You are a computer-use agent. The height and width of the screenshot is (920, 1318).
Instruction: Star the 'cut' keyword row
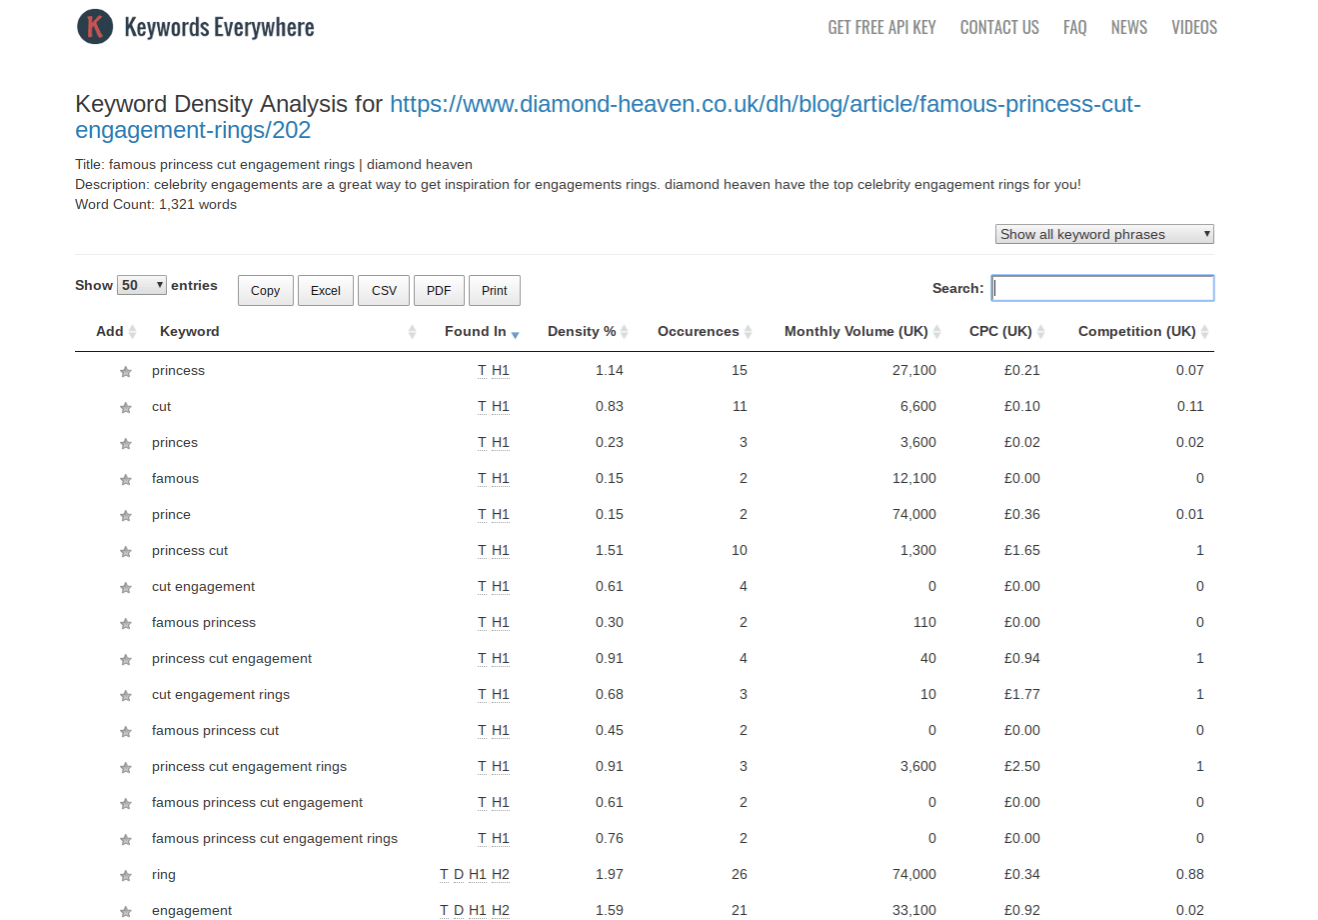tap(126, 408)
